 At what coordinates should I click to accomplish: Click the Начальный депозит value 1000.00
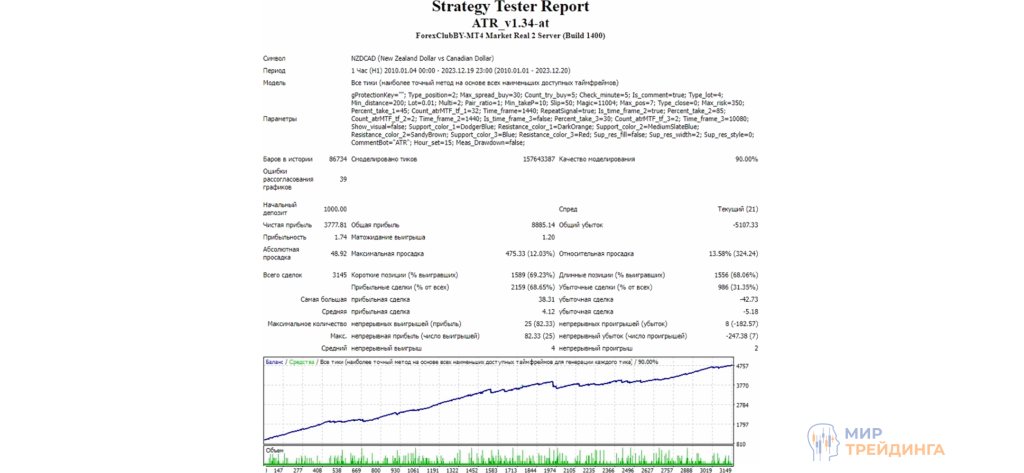tap(335, 209)
